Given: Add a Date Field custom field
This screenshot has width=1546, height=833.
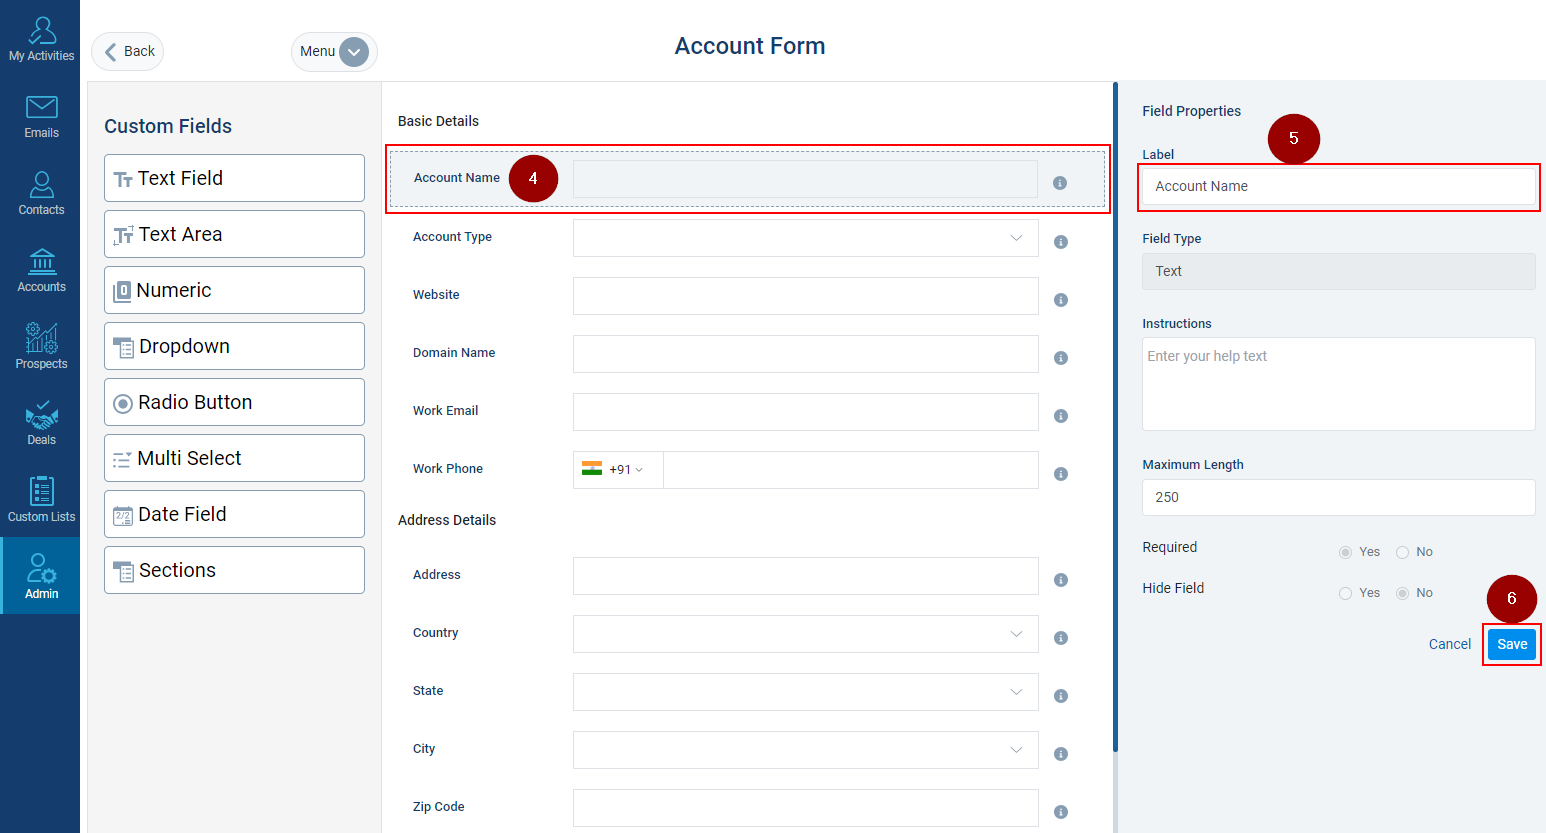Looking at the screenshot, I should click(234, 514).
